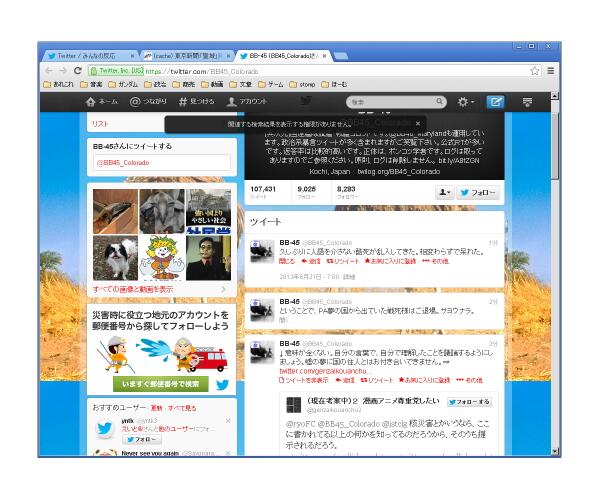
Task: Open 詳細 link under the first tweet
Action: tap(349, 277)
